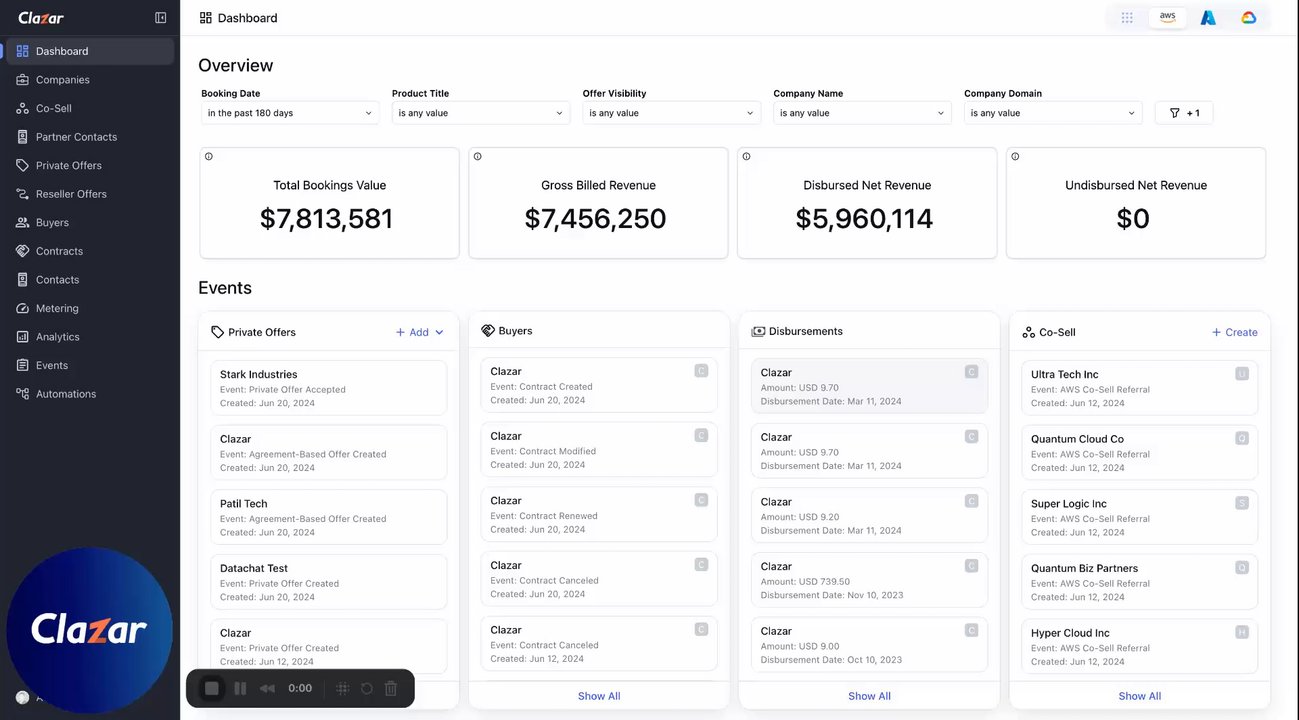Click info icon on Total Bookings Value
The width and height of the screenshot is (1299, 720).
[209, 157]
